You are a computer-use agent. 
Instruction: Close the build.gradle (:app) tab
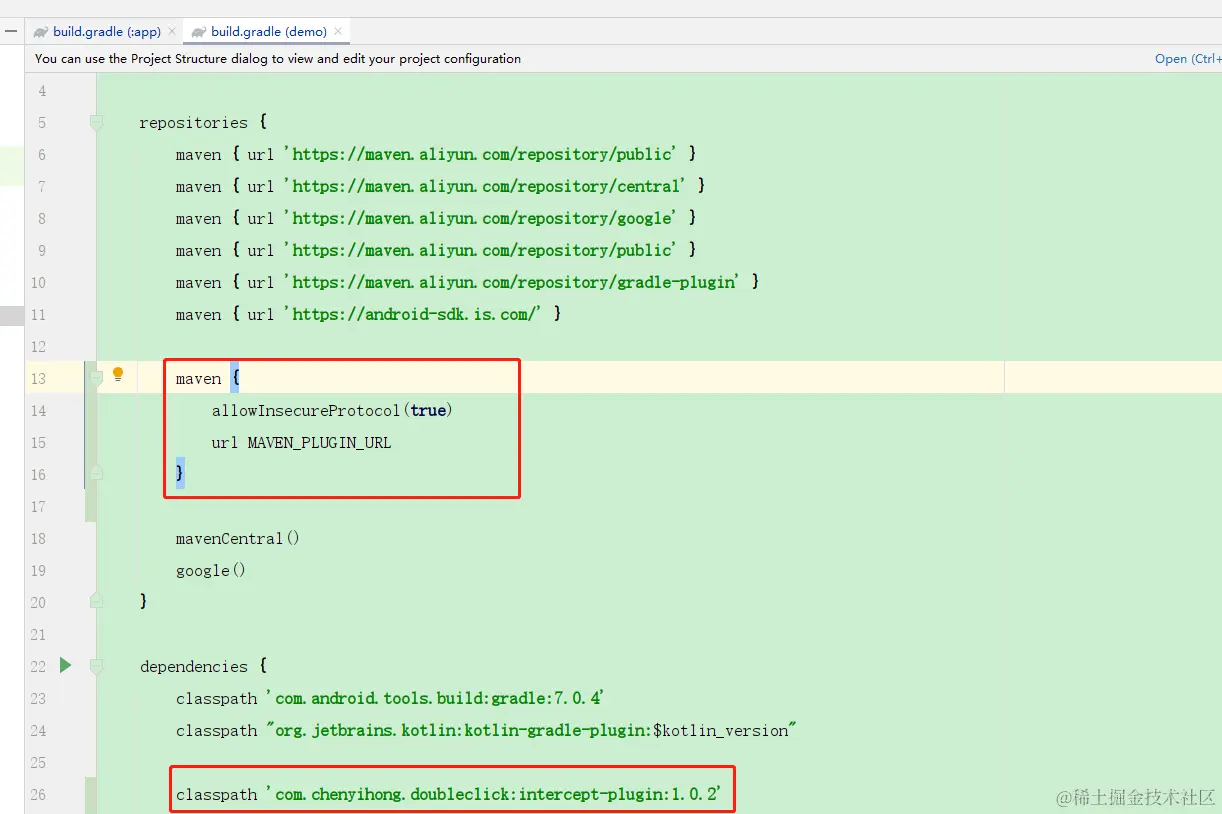click(x=171, y=31)
